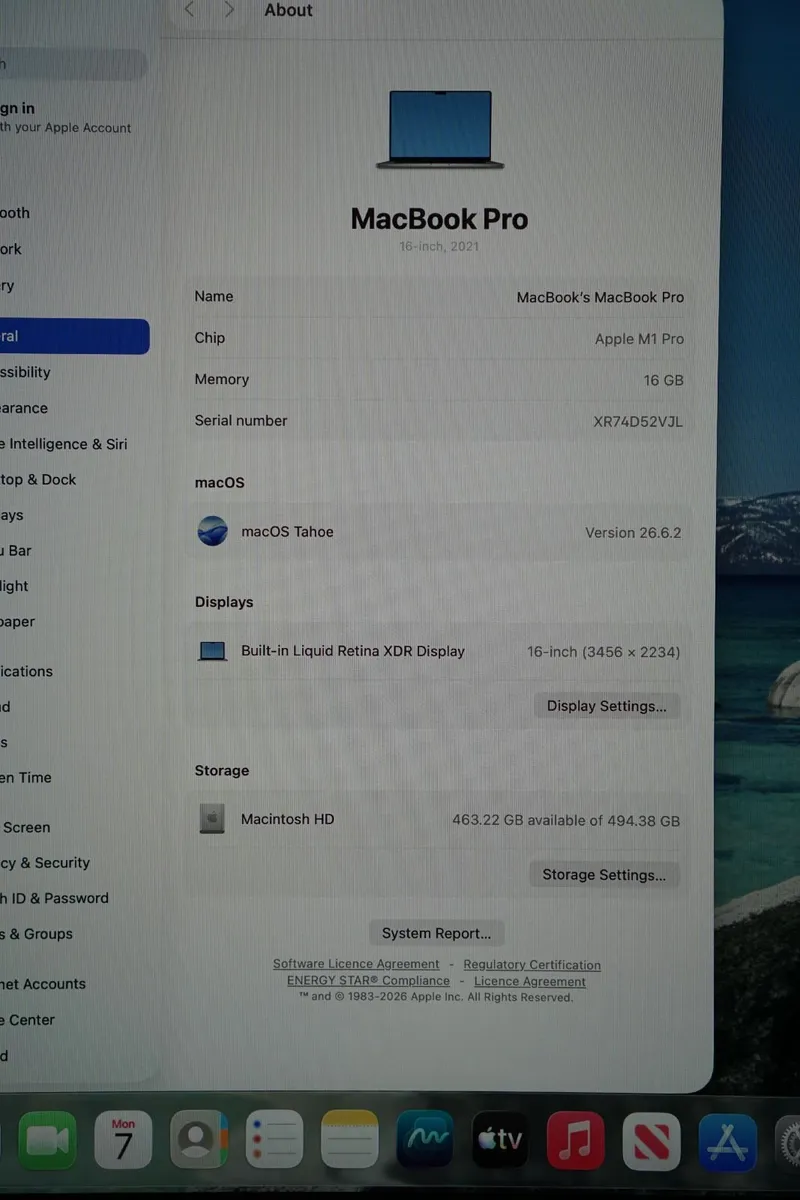
Task: Open Desktop & Dock settings in sidebar
Action: [x=40, y=480]
